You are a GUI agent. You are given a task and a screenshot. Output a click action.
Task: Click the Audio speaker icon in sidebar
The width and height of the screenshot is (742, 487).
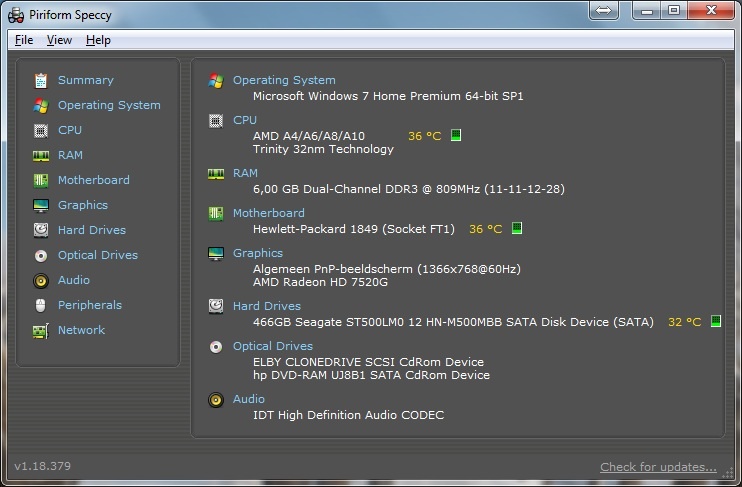(x=41, y=281)
